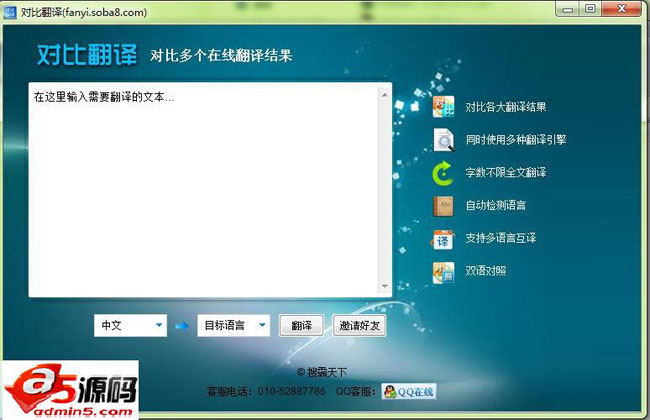Image resolution: width=650 pixels, height=420 pixels.
Task: Click the 对比各大翻译结果 text
Action: coord(505,107)
